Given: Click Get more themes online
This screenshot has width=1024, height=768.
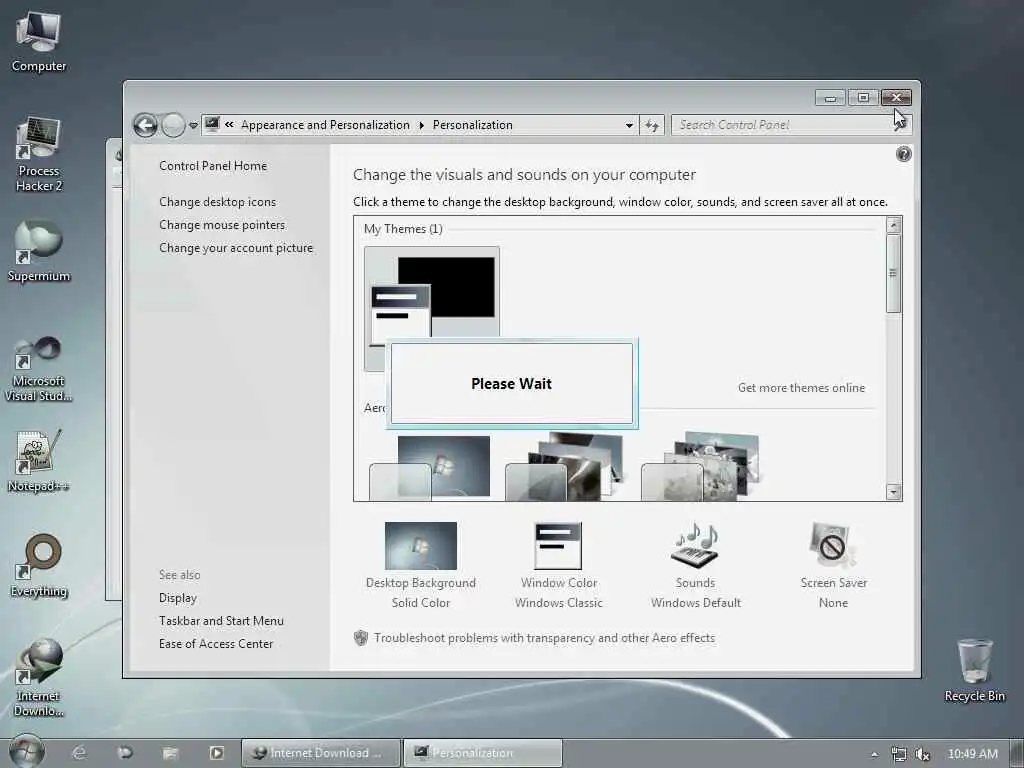Looking at the screenshot, I should [801, 388].
